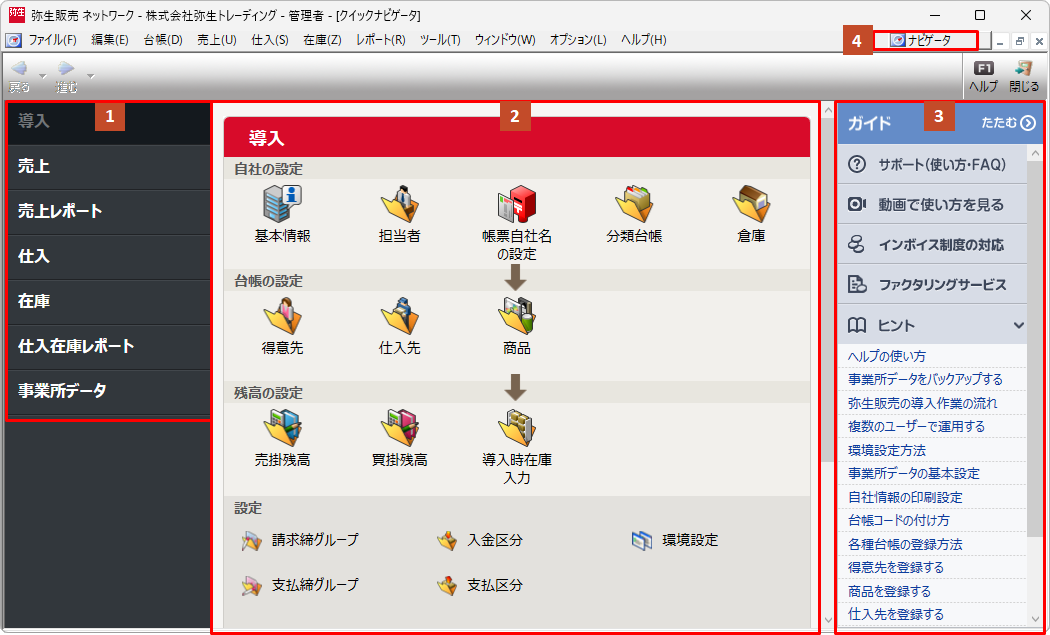1050x635 pixels.
Task: Open the 分類台帳 icon
Action: (x=633, y=203)
